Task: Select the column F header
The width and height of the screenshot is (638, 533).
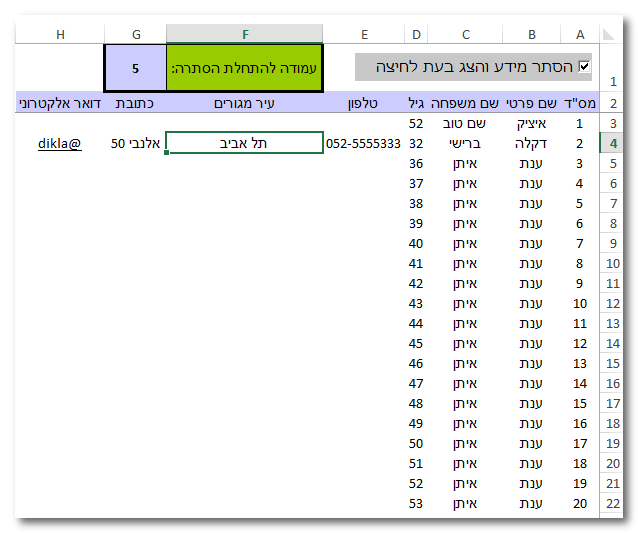Action: click(x=245, y=34)
